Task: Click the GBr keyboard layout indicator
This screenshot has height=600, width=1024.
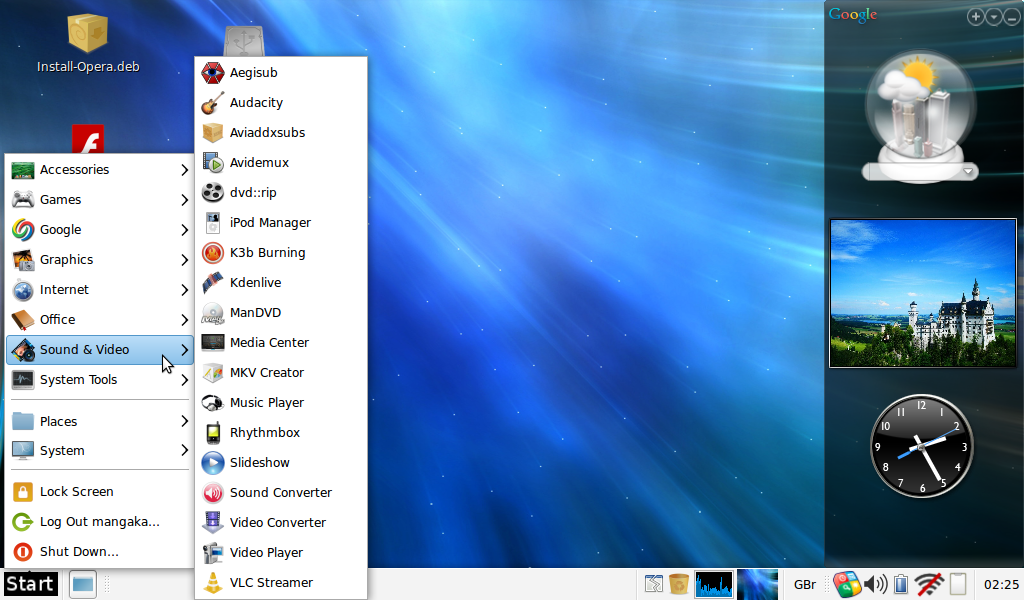Action: [805, 585]
